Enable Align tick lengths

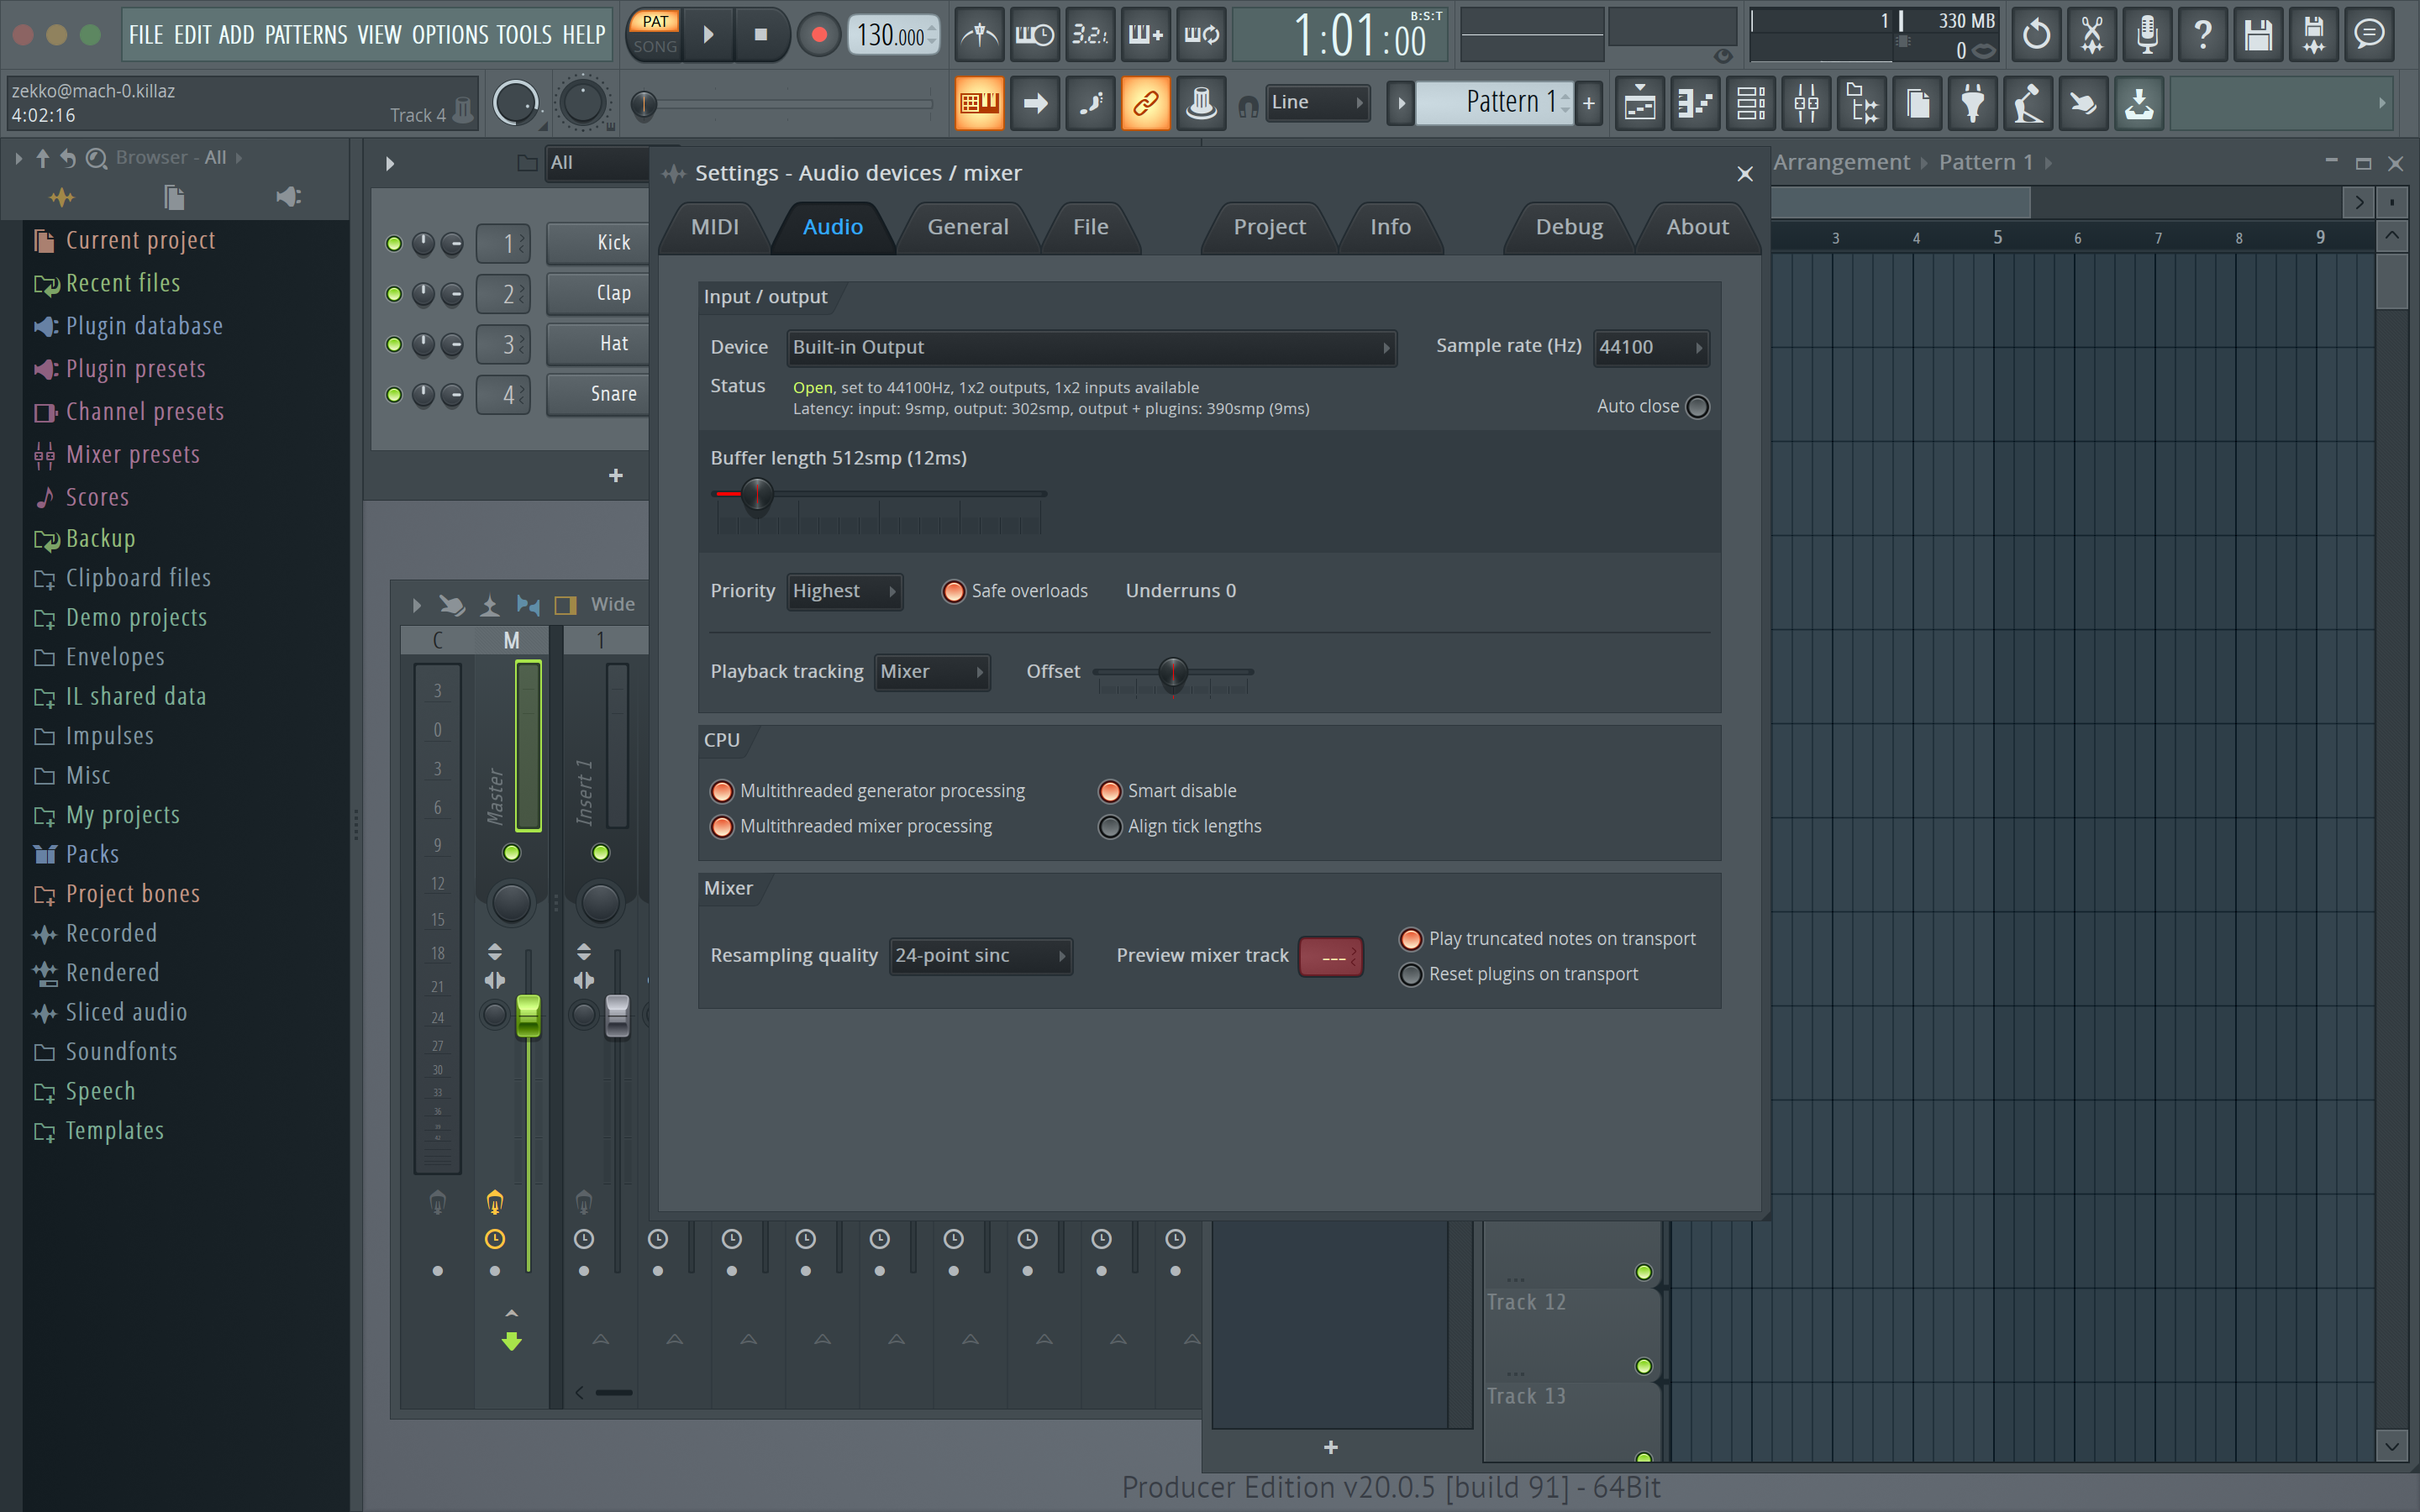pos(1110,827)
